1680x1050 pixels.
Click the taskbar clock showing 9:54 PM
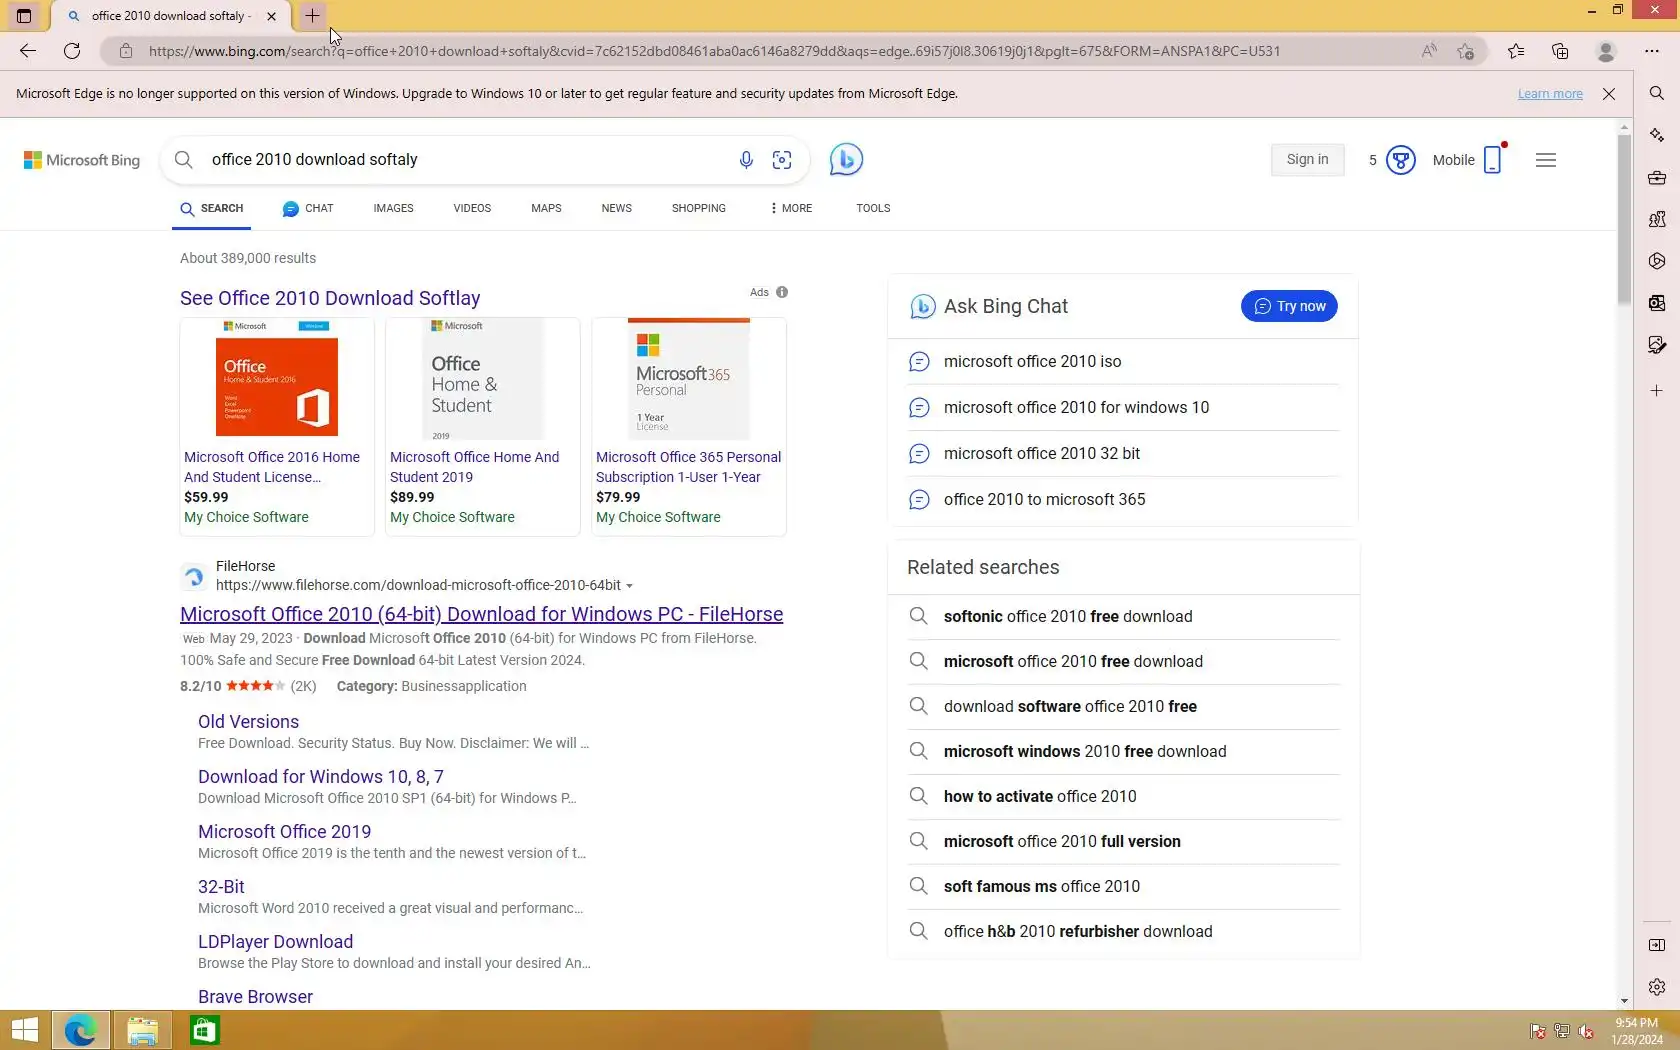click(x=1637, y=1031)
